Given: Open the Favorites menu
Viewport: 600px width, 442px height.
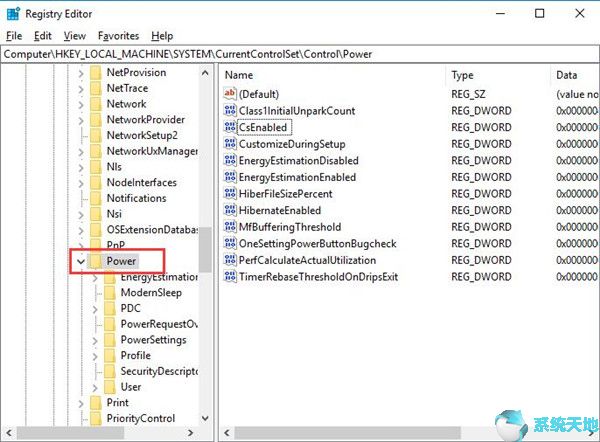Looking at the screenshot, I should click(x=118, y=36).
